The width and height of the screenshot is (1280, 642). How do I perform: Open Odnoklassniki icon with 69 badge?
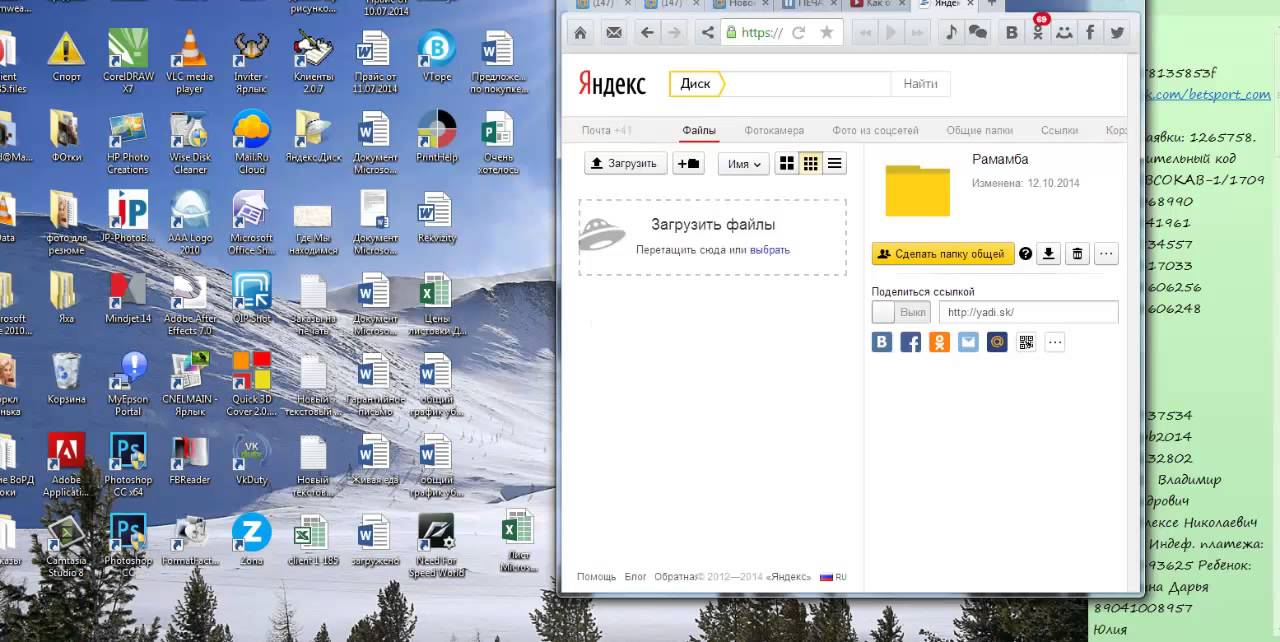[x=1038, y=32]
